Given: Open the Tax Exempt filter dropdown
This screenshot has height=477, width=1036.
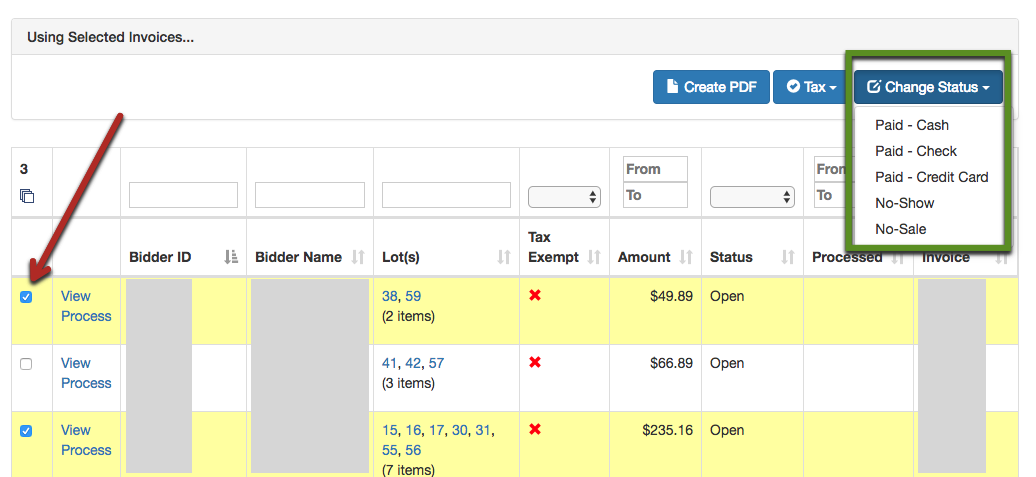Looking at the screenshot, I should pyautogui.click(x=564, y=196).
